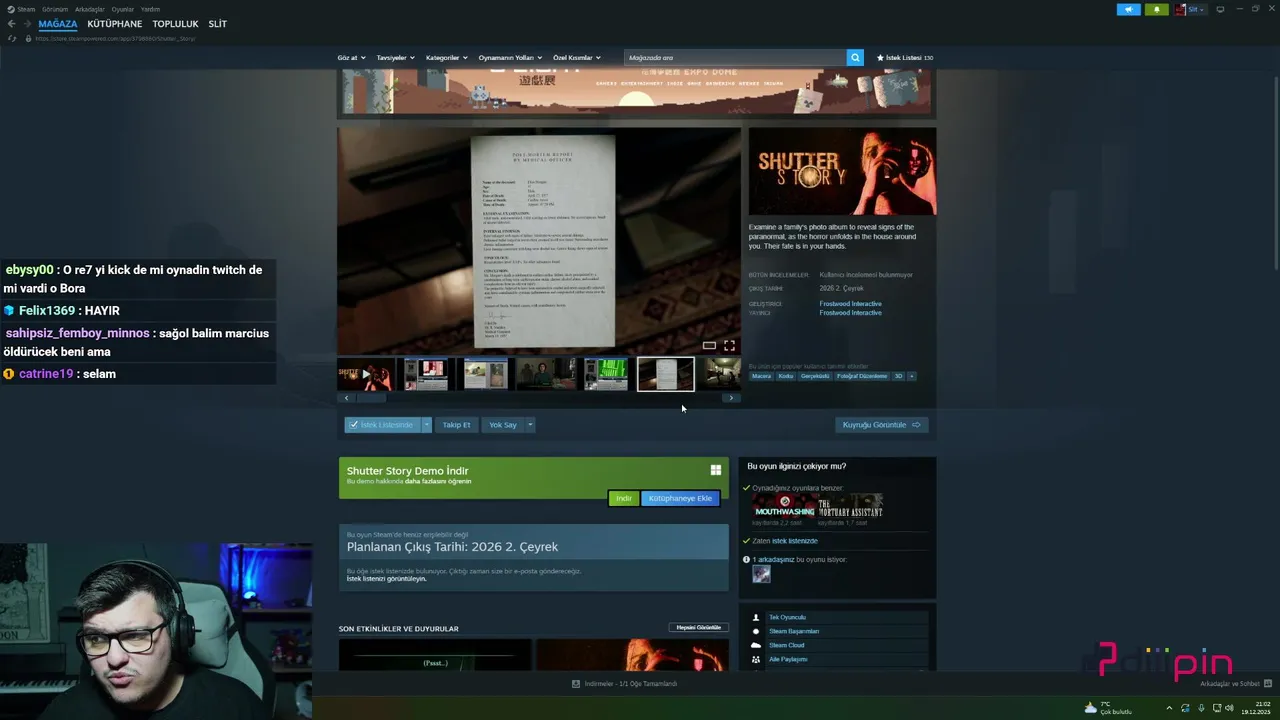
Task: Switch to the KÜTÜPHANE tab
Action: point(115,24)
